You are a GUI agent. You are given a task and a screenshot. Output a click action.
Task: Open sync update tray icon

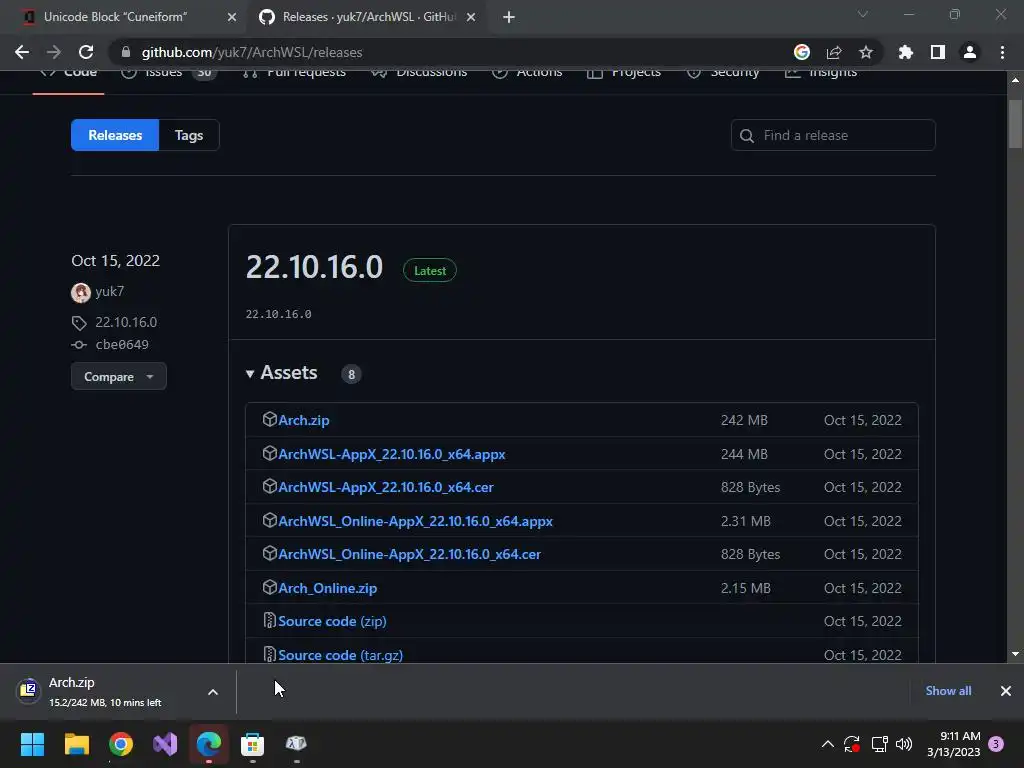pyautogui.click(x=852, y=744)
